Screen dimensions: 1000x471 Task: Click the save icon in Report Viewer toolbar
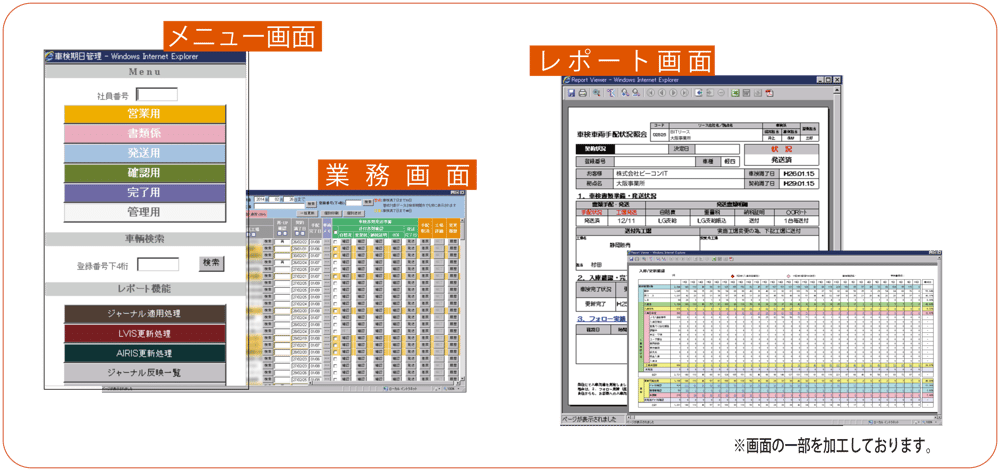click(571, 93)
